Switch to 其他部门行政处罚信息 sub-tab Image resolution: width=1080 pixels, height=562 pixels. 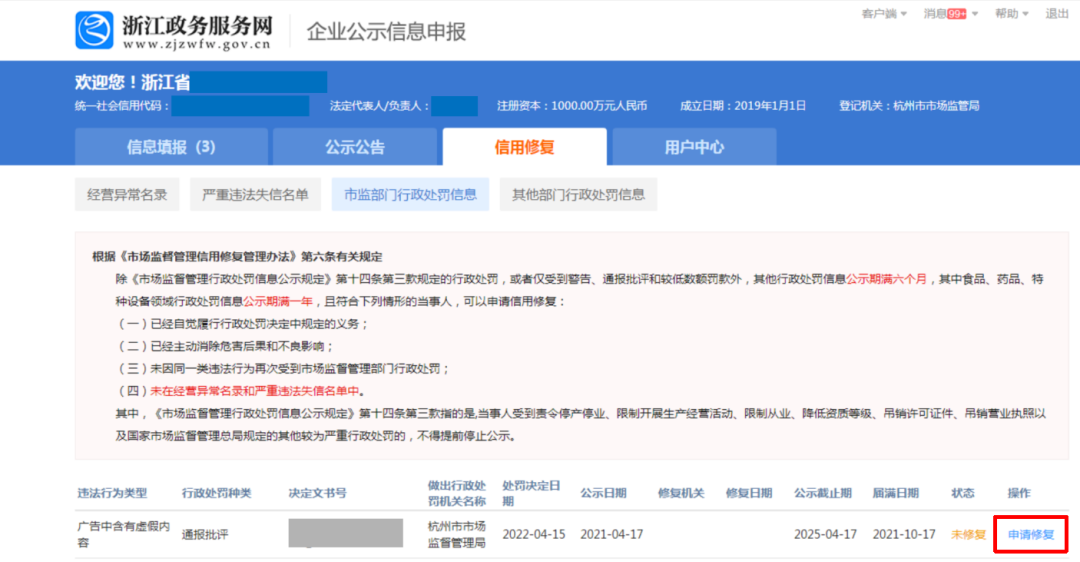[578, 195]
